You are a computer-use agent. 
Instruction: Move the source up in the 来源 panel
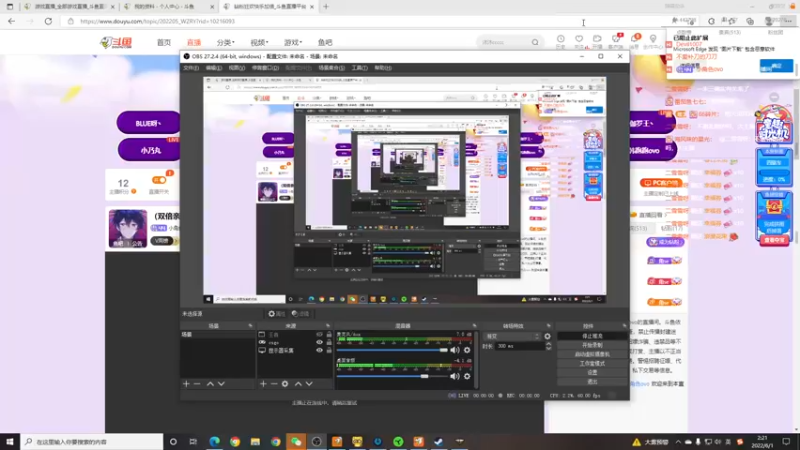click(298, 384)
